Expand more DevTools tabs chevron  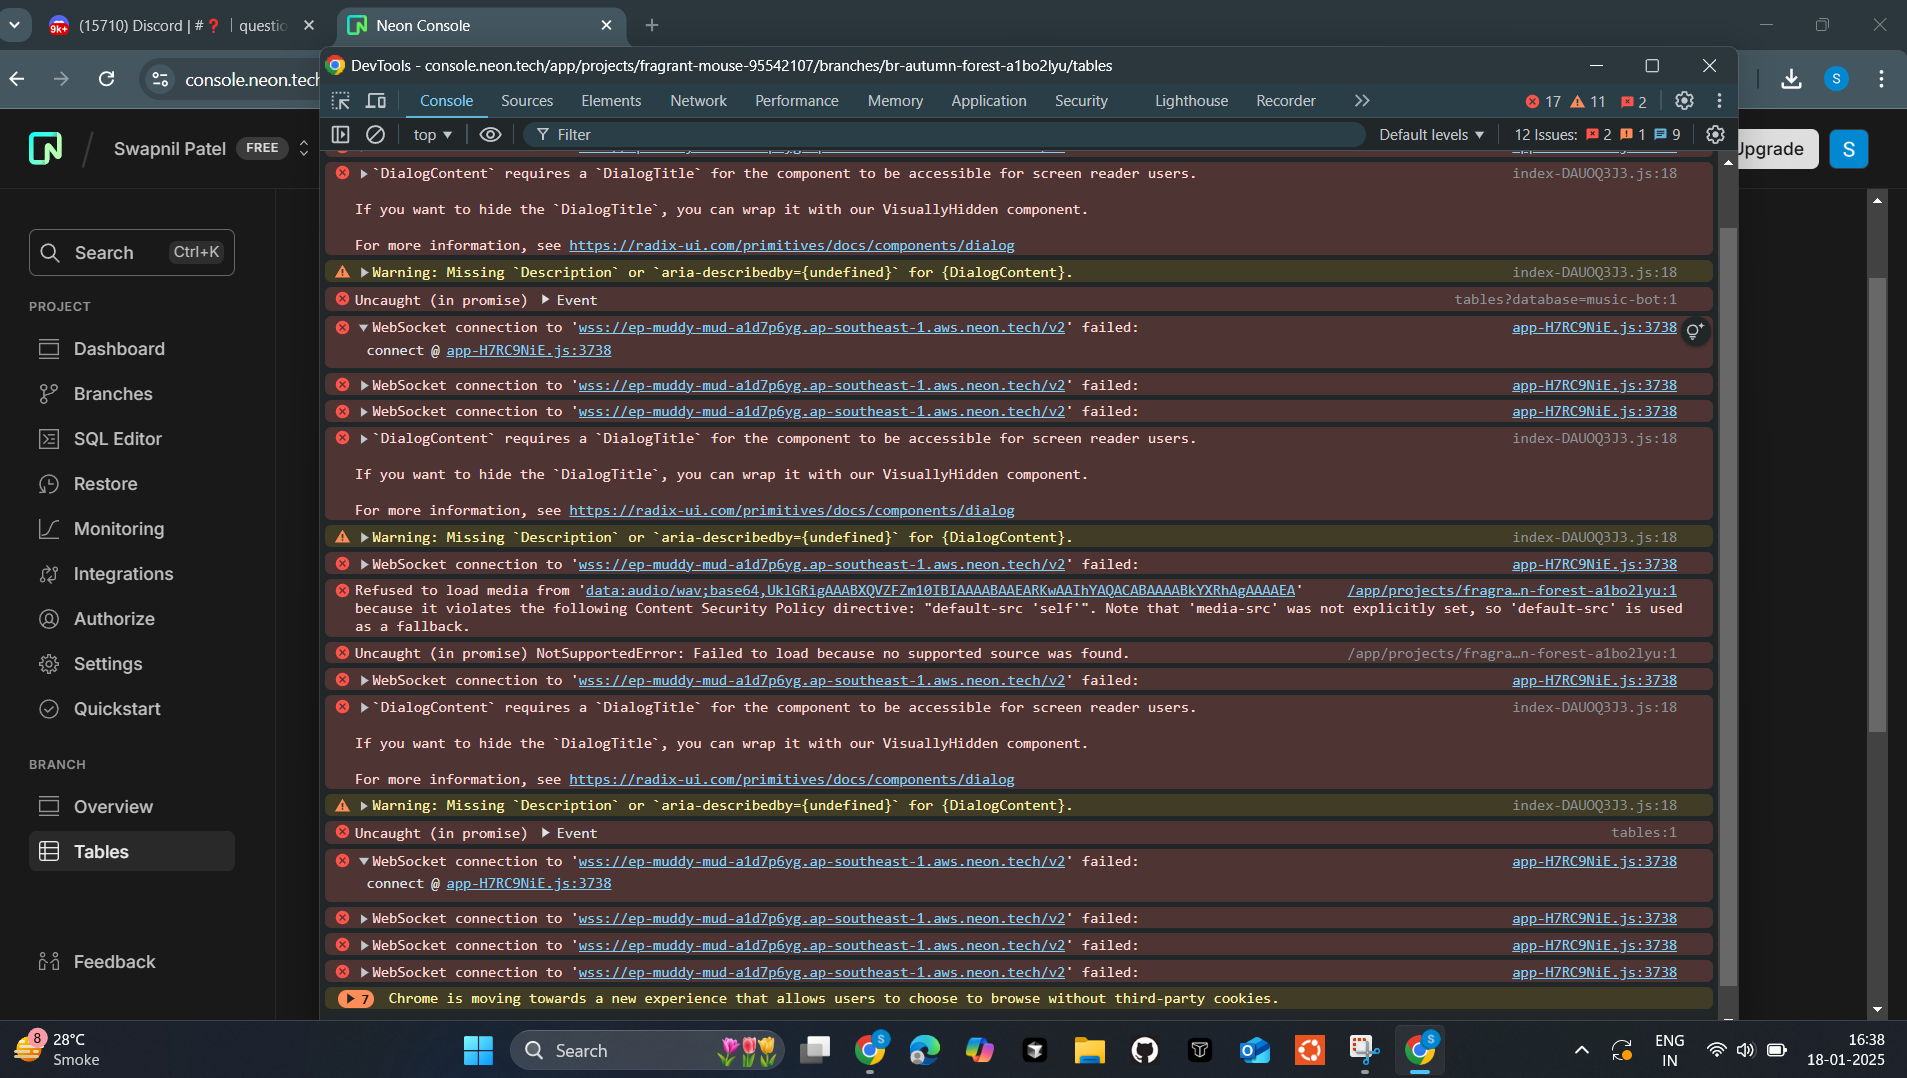point(1362,101)
